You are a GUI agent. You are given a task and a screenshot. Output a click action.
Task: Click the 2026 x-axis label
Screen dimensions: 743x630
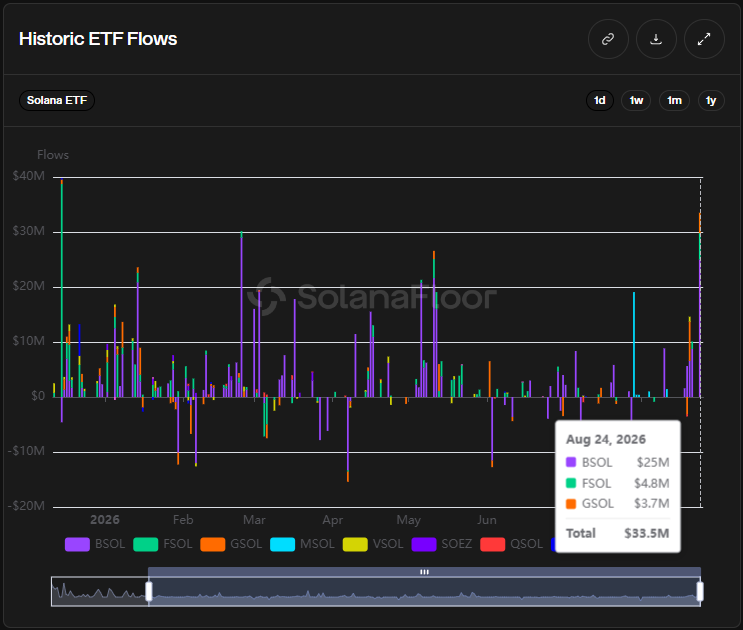pyautogui.click(x=105, y=520)
